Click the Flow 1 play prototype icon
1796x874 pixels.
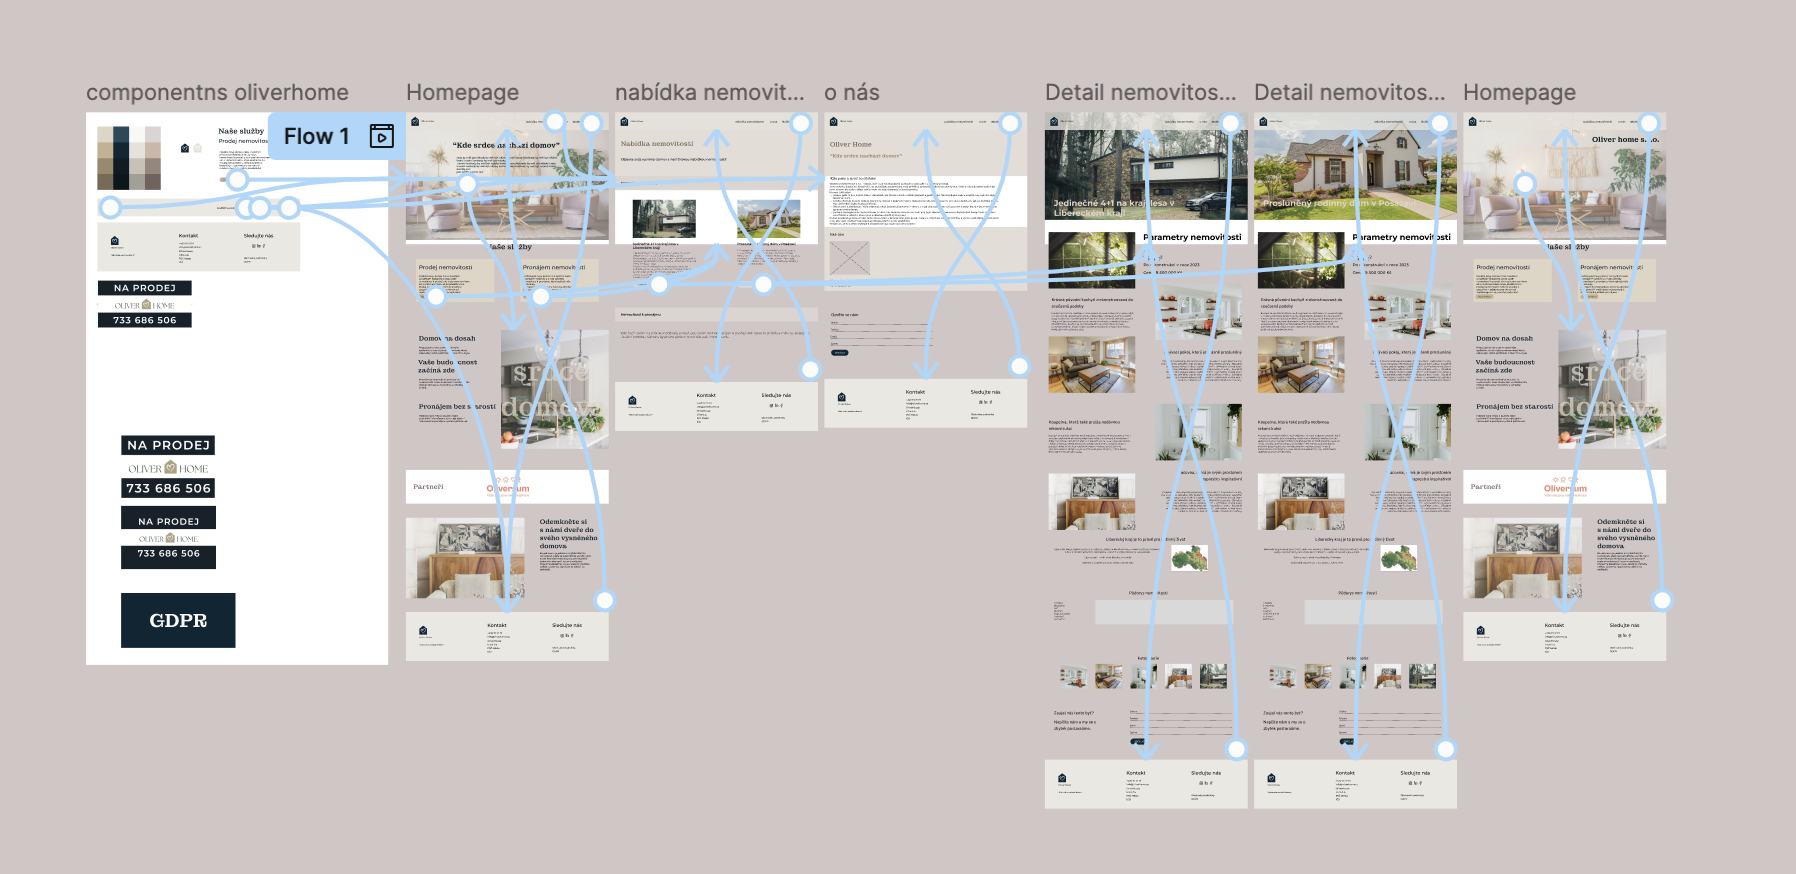point(381,136)
